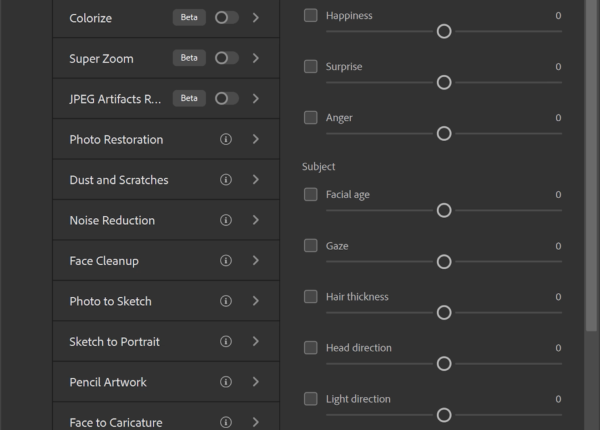Open the Face Cleanup filter entry
Image resolution: width=600 pixels, height=430 pixels.
[104, 261]
